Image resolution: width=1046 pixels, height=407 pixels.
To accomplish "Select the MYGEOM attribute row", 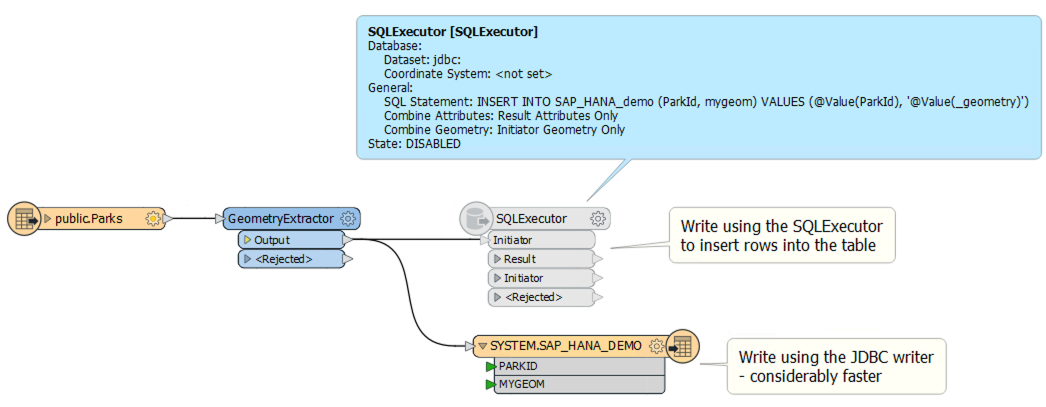I will point(579,384).
